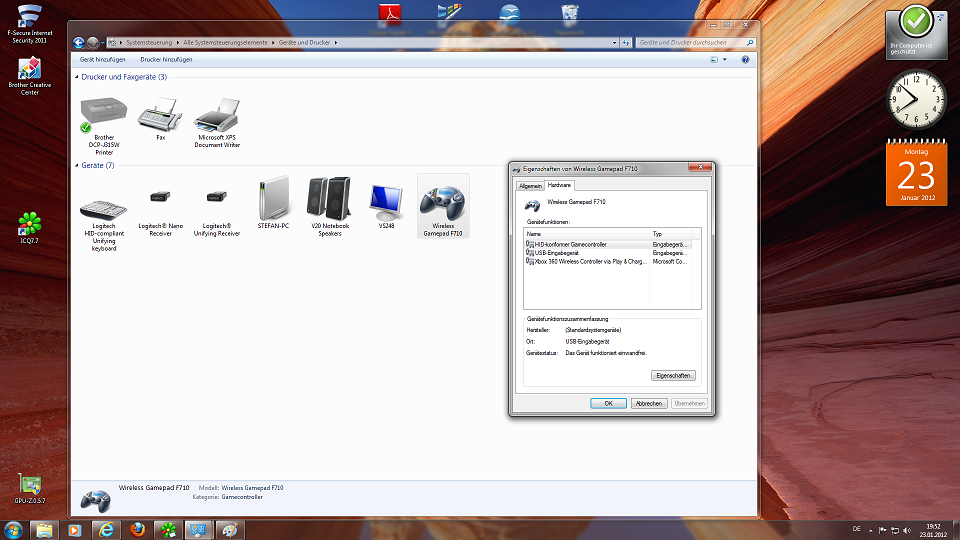Launch Internet Explorer from taskbar
Image resolution: width=960 pixels, height=540 pixels.
[x=106, y=530]
